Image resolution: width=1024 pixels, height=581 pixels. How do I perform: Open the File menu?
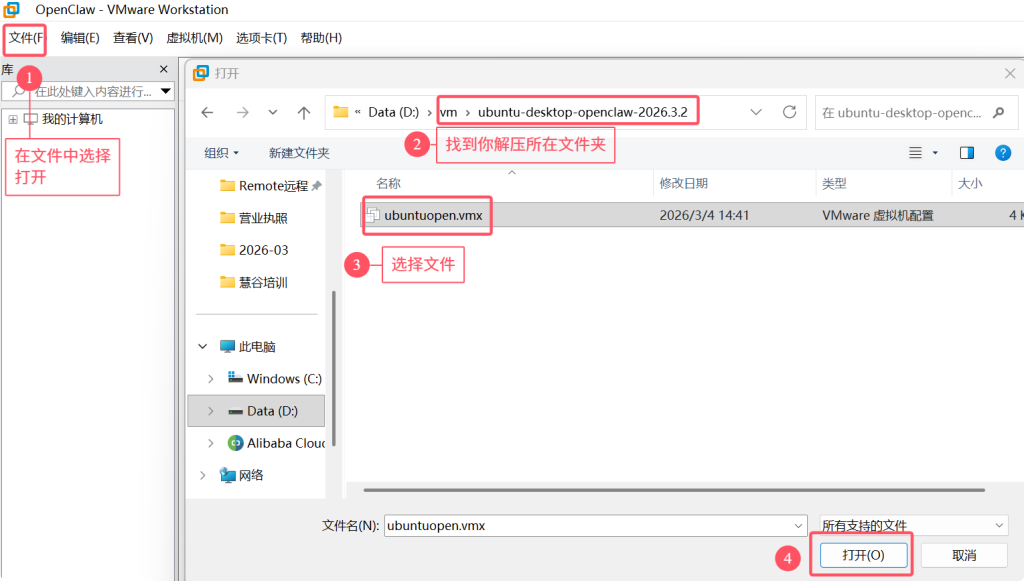pos(26,38)
